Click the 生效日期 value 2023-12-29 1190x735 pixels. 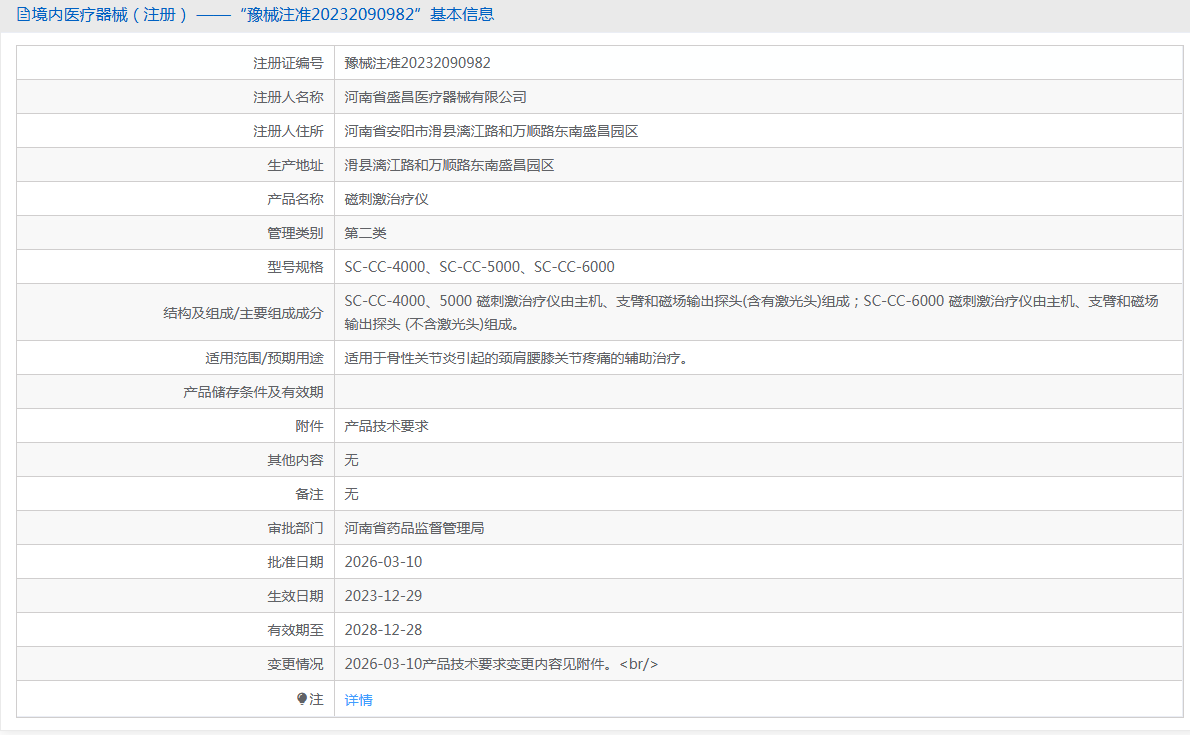coord(383,596)
